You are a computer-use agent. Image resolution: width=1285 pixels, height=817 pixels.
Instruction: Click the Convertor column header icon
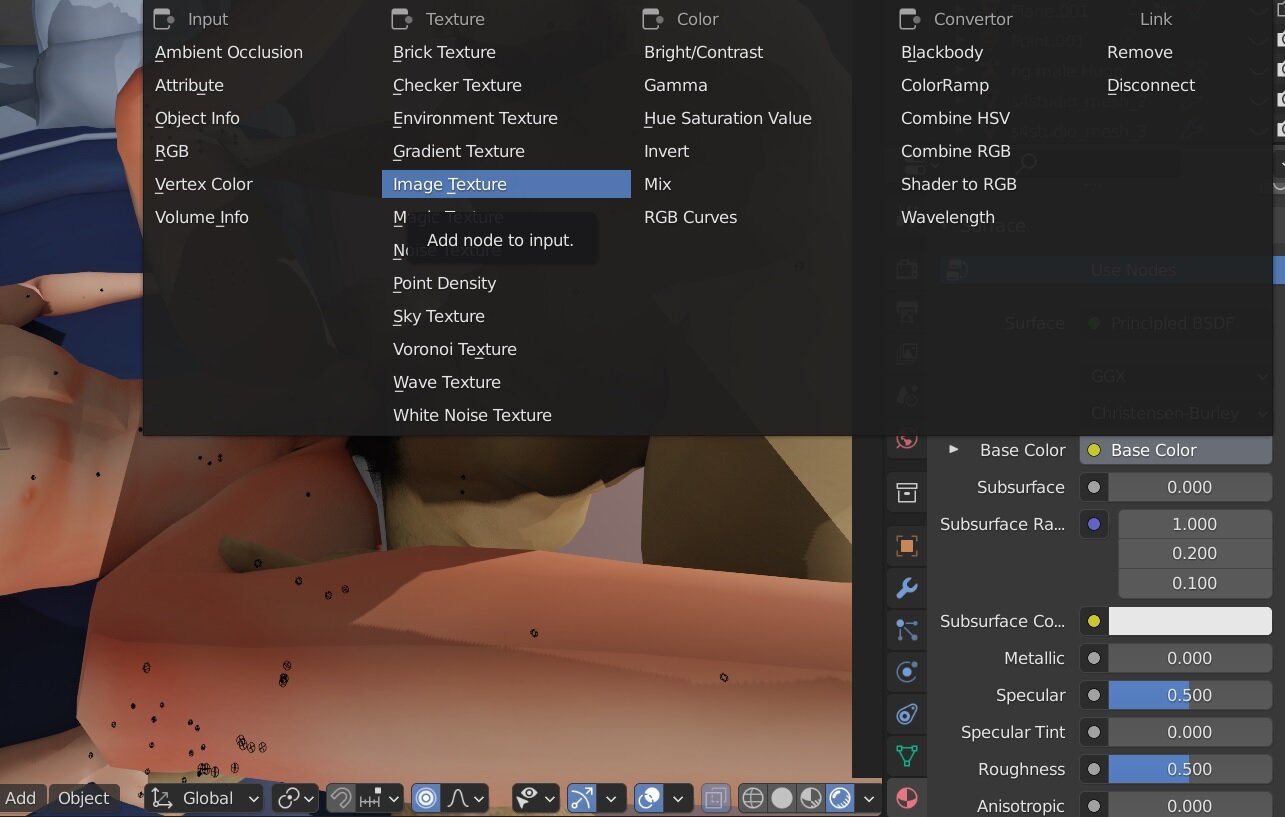click(910, 19)
